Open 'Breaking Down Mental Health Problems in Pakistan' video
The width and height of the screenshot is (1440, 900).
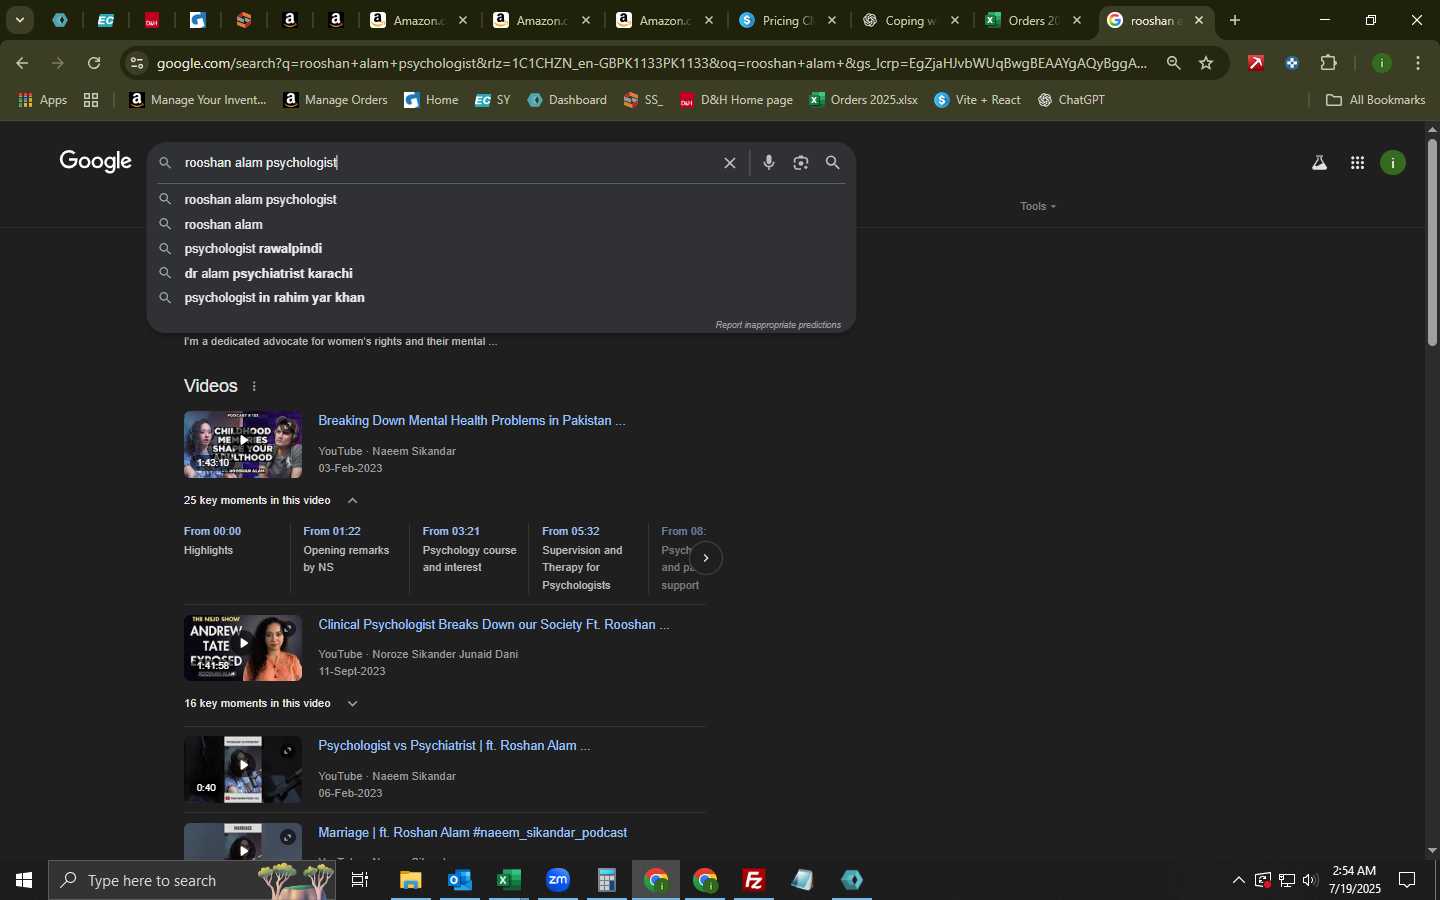point(472,421)
